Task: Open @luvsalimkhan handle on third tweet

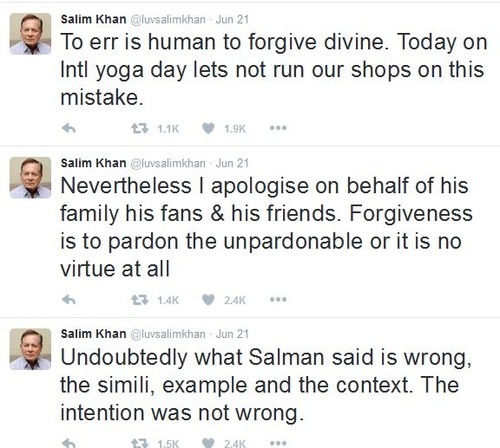Action: [x=168, y=334]
